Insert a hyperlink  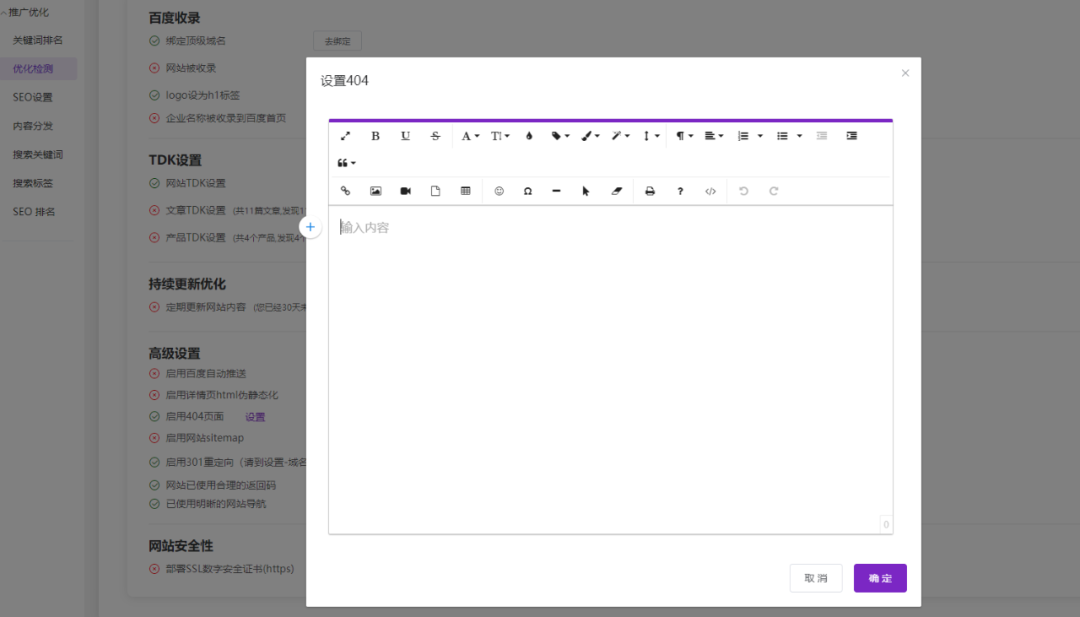345,191
